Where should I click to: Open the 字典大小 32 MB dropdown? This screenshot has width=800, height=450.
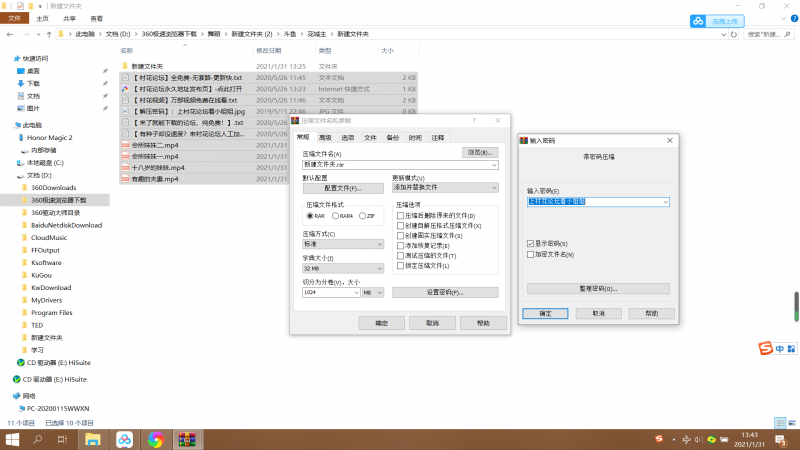tap(343, 268)
